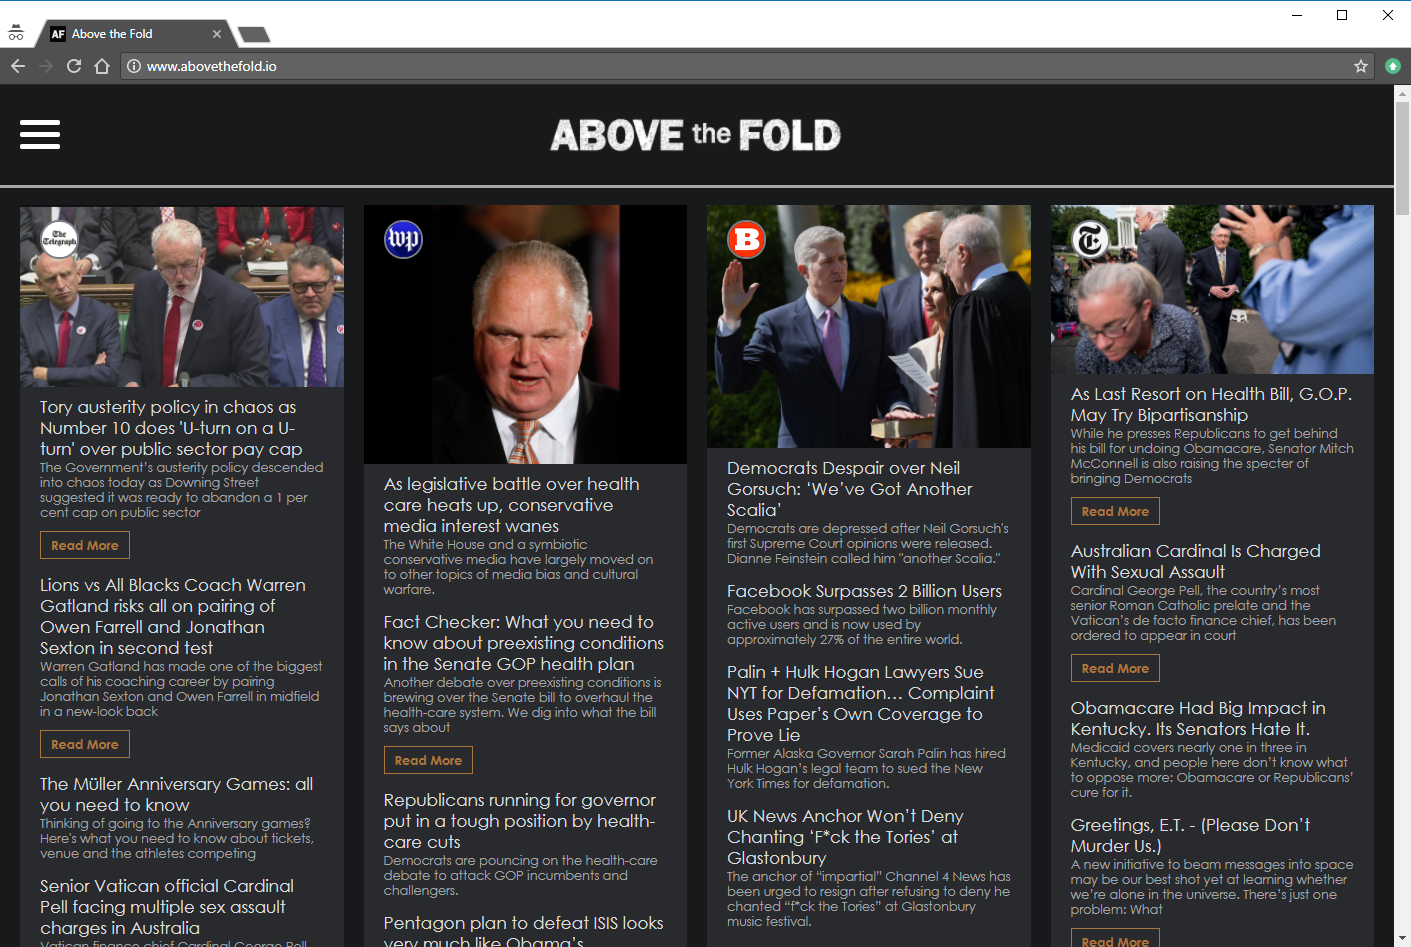The height and width of the screenshot is (947, 1411).
Task: Click the green extension icon near address bar
Action: (x=1392, y=66)
